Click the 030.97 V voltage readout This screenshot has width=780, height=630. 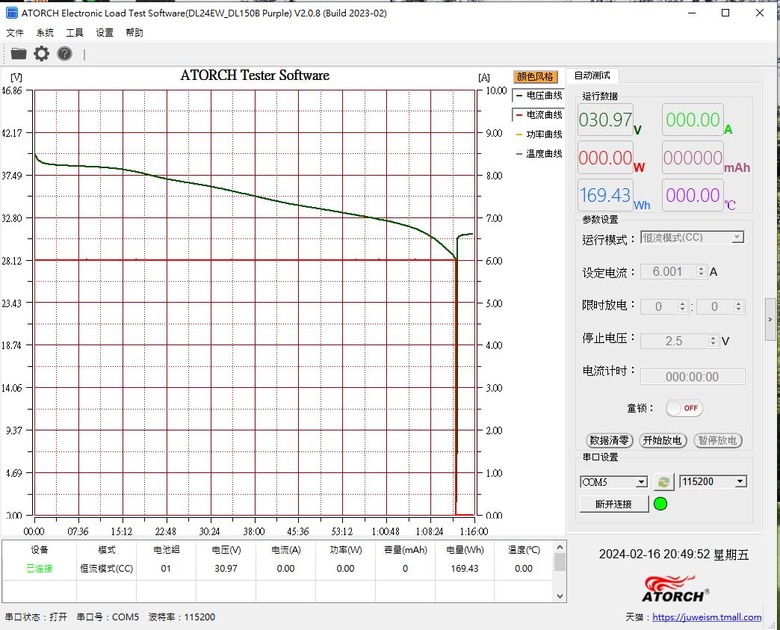coord(605,120)
